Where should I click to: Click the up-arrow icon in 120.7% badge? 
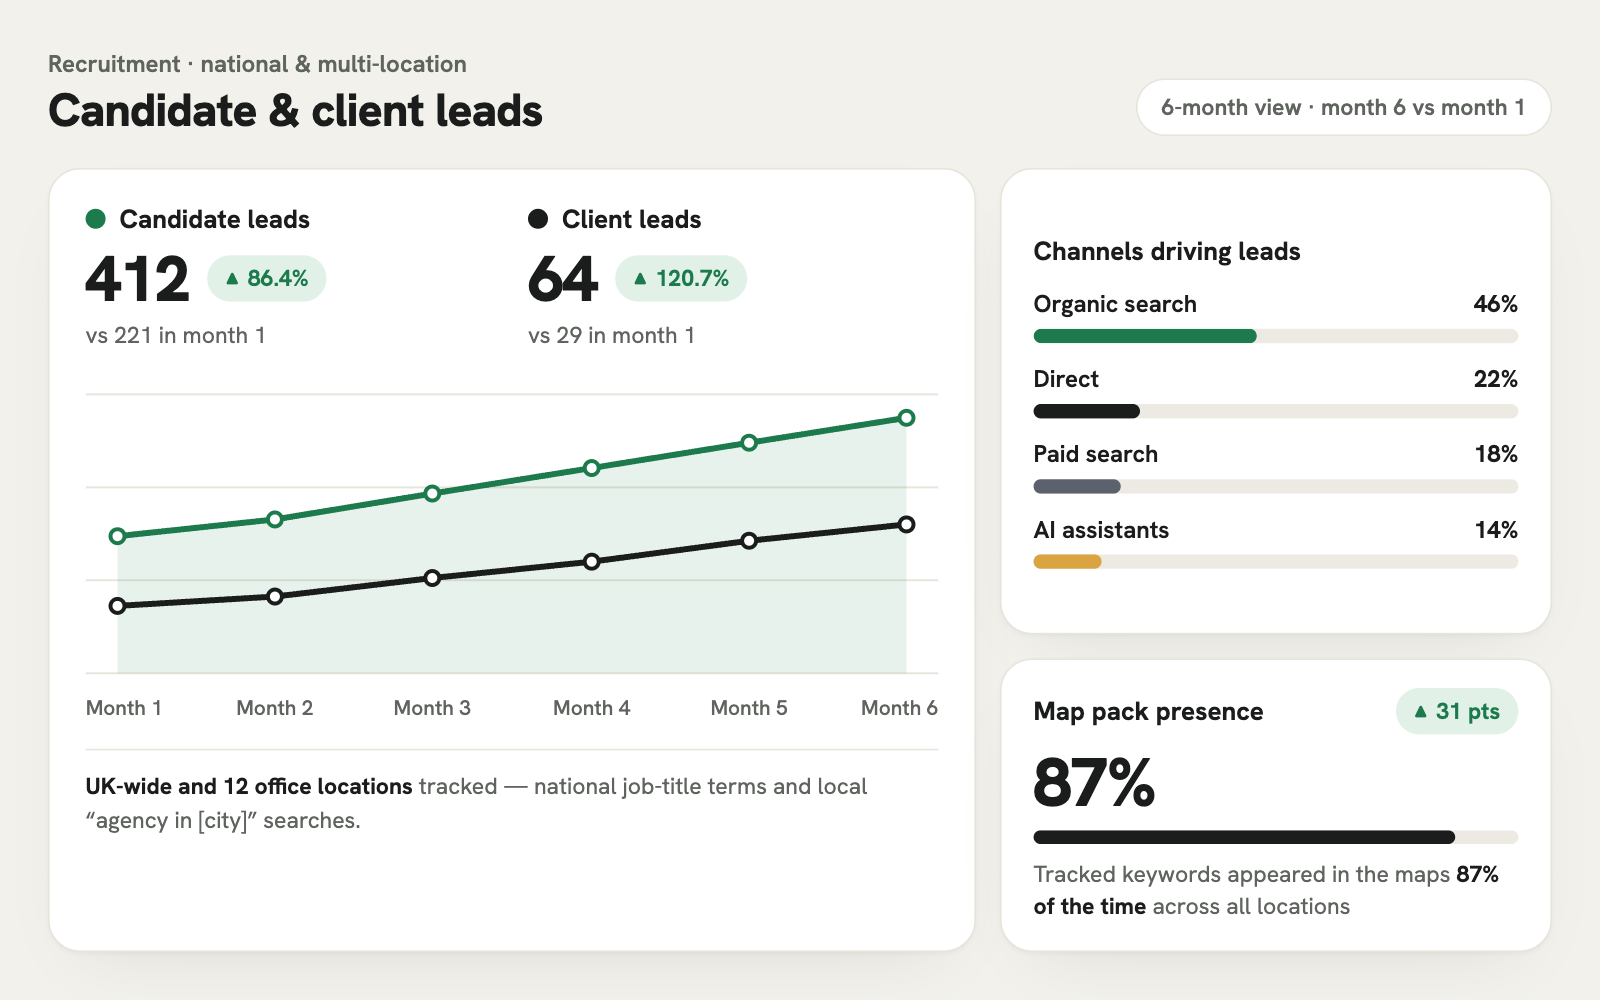(x=640, y=279)
